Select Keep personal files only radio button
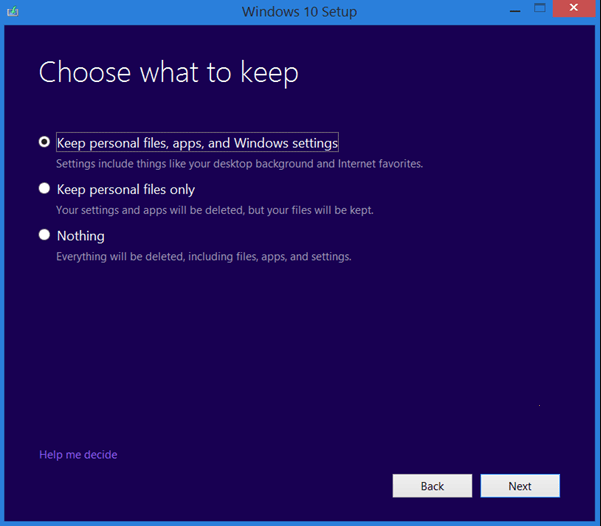The image size is (601, 526). (x=44, y=188)
